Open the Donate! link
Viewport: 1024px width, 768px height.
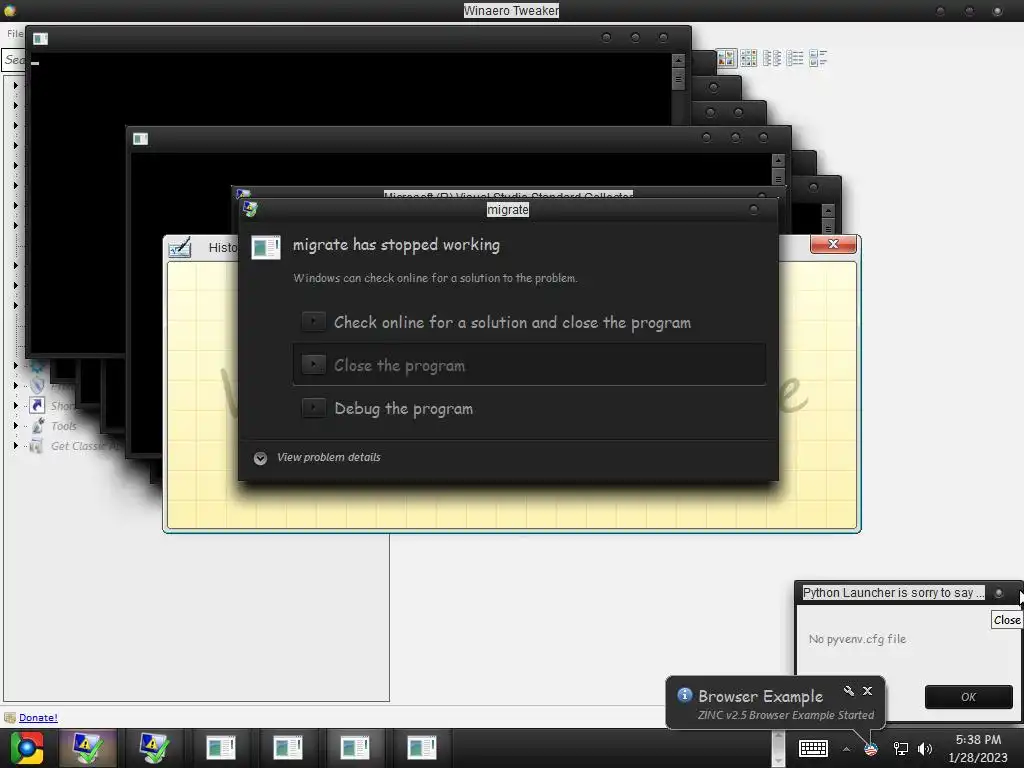[x=38, y=717]
